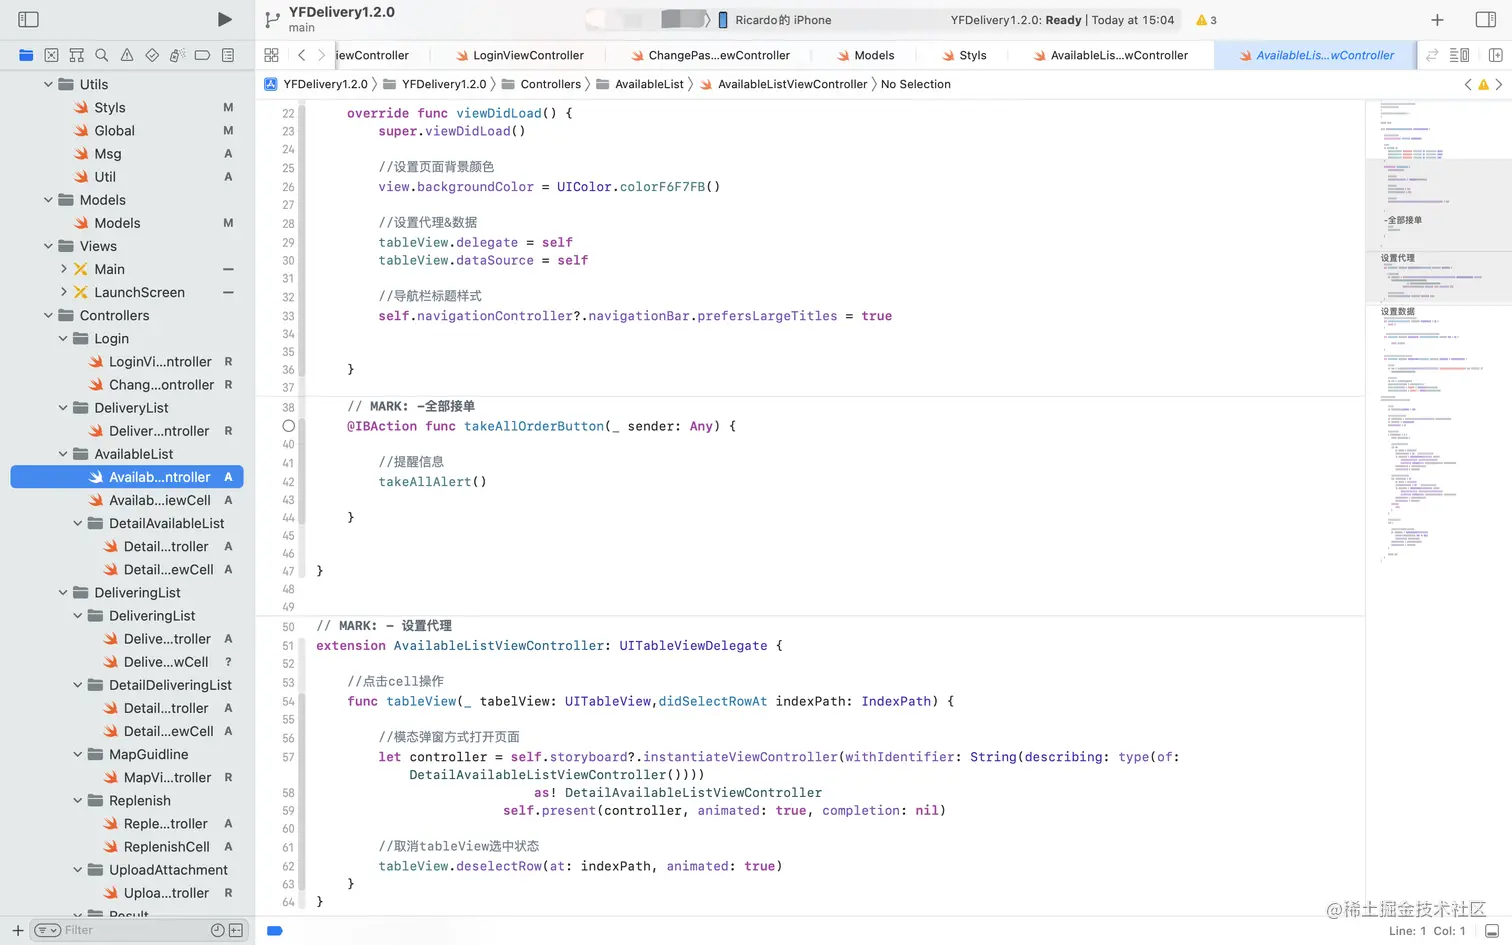Switch to the ChangePas...ewController tab
Image resolution: width=1512 pixels, height=945 pixels.
[x=710, y=55]
